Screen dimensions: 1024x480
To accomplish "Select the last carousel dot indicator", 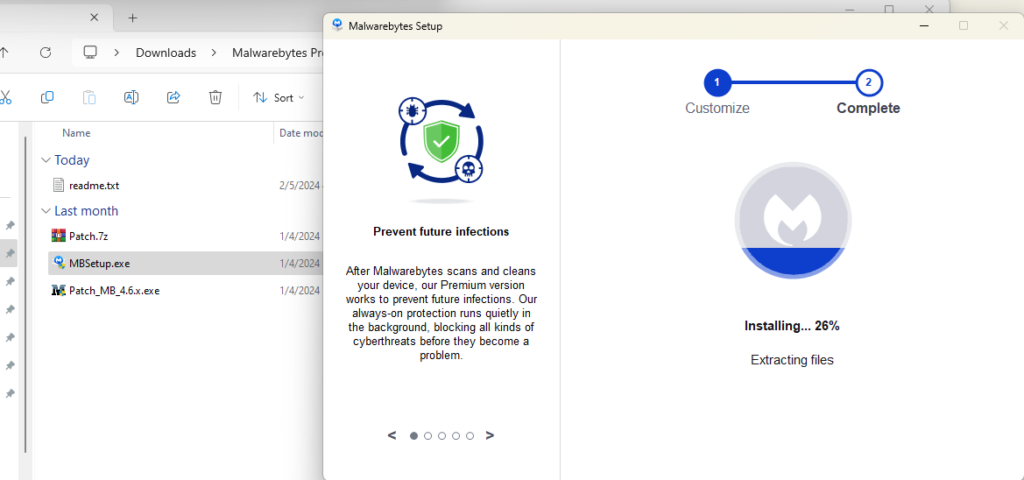I will point(470,436).
